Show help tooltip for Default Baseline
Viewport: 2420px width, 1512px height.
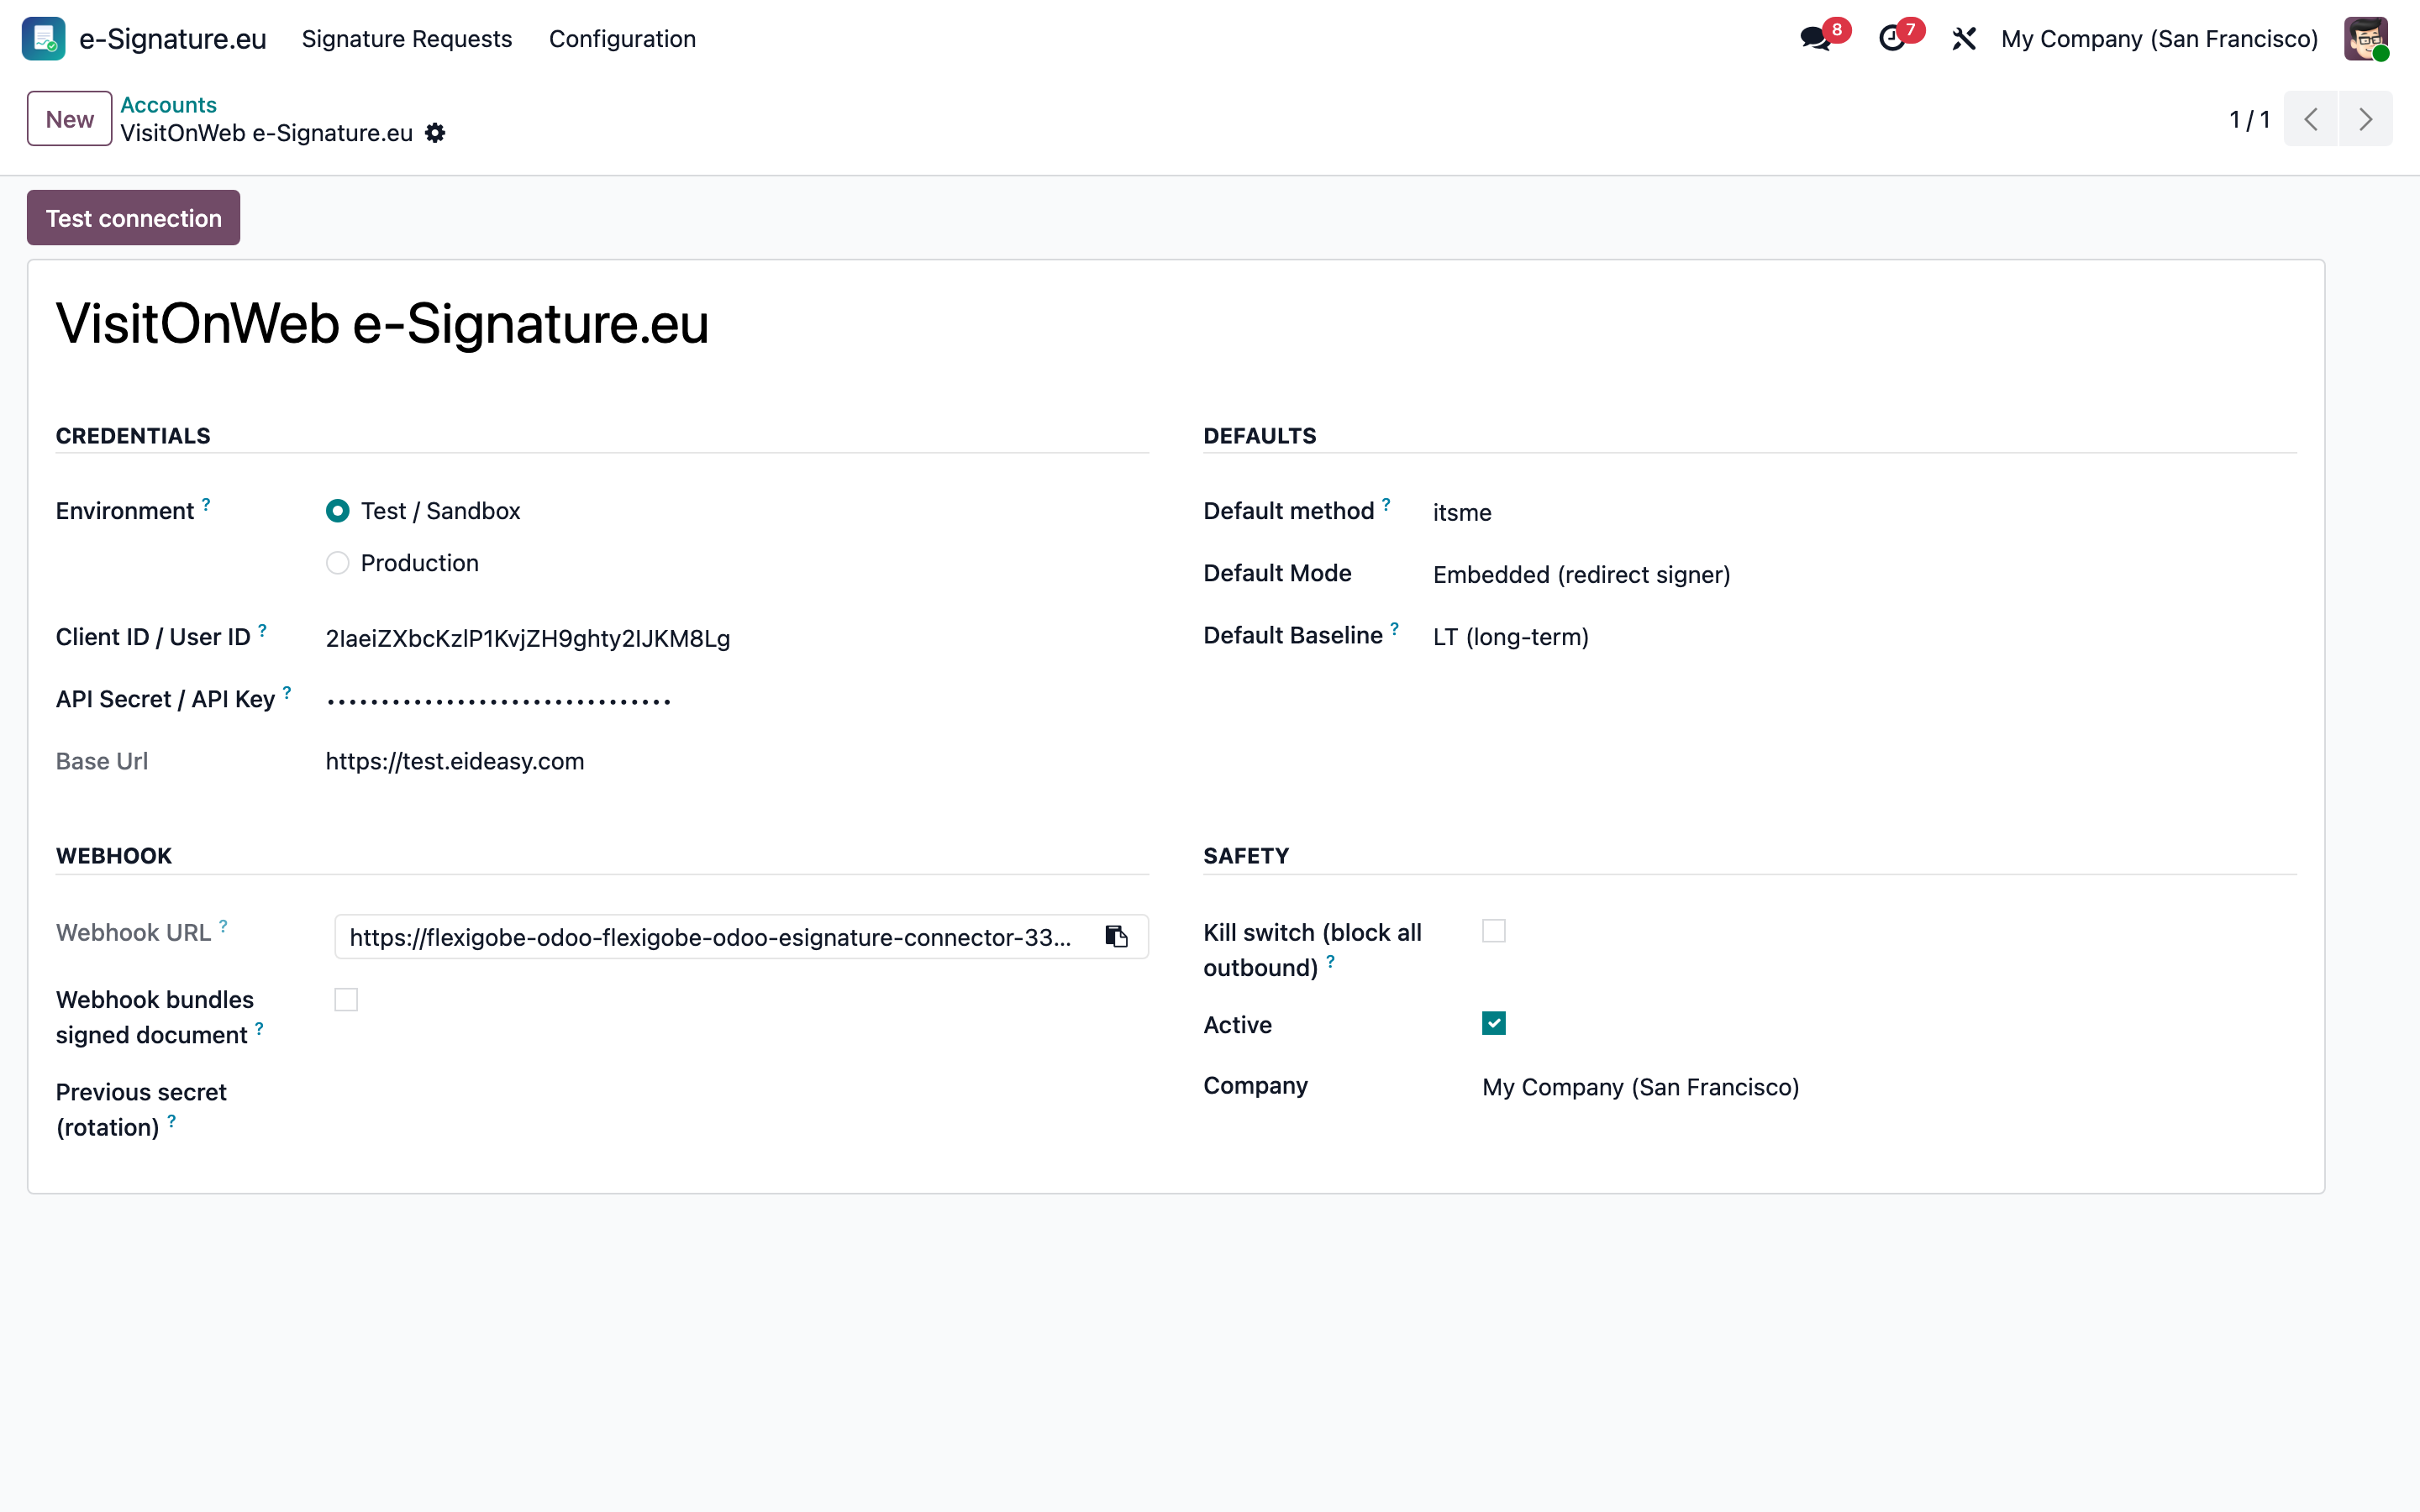pyautogui.click(x=1394, y=628)
